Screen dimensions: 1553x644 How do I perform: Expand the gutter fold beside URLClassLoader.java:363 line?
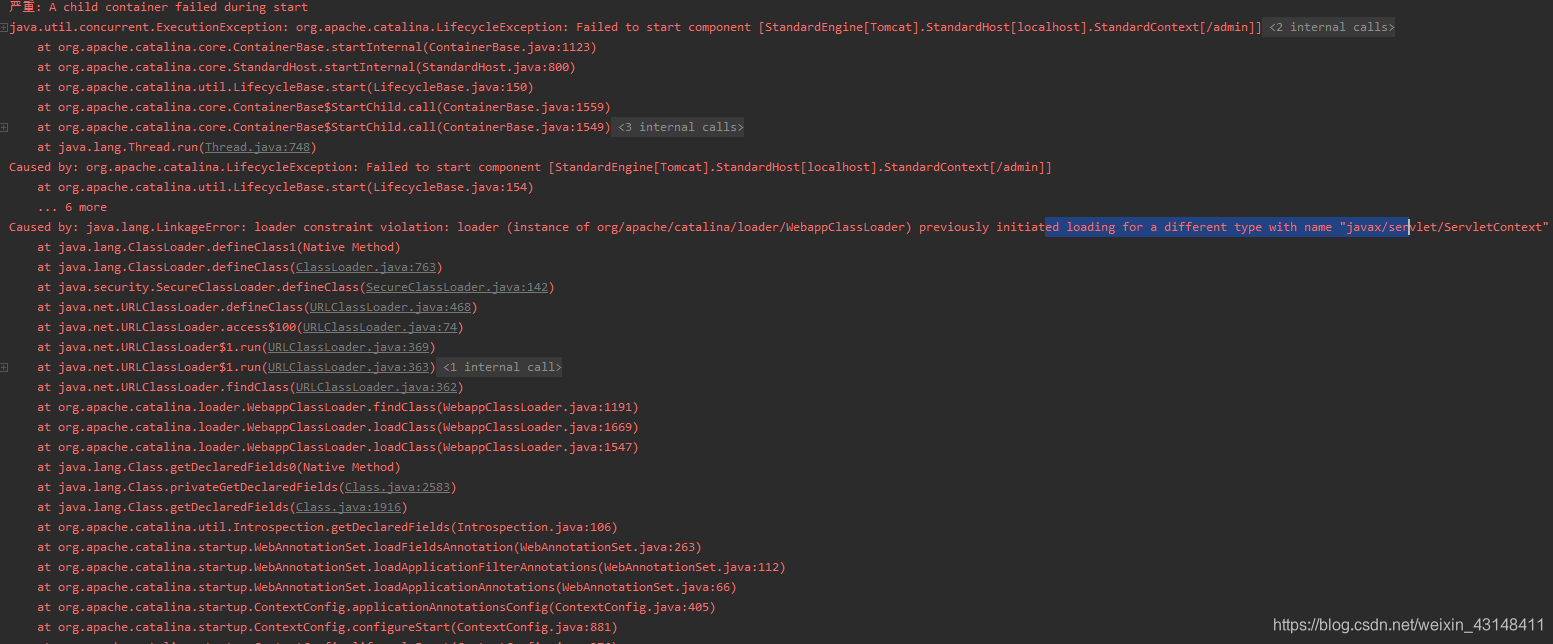pyautogui.click(x=5, y=367)
